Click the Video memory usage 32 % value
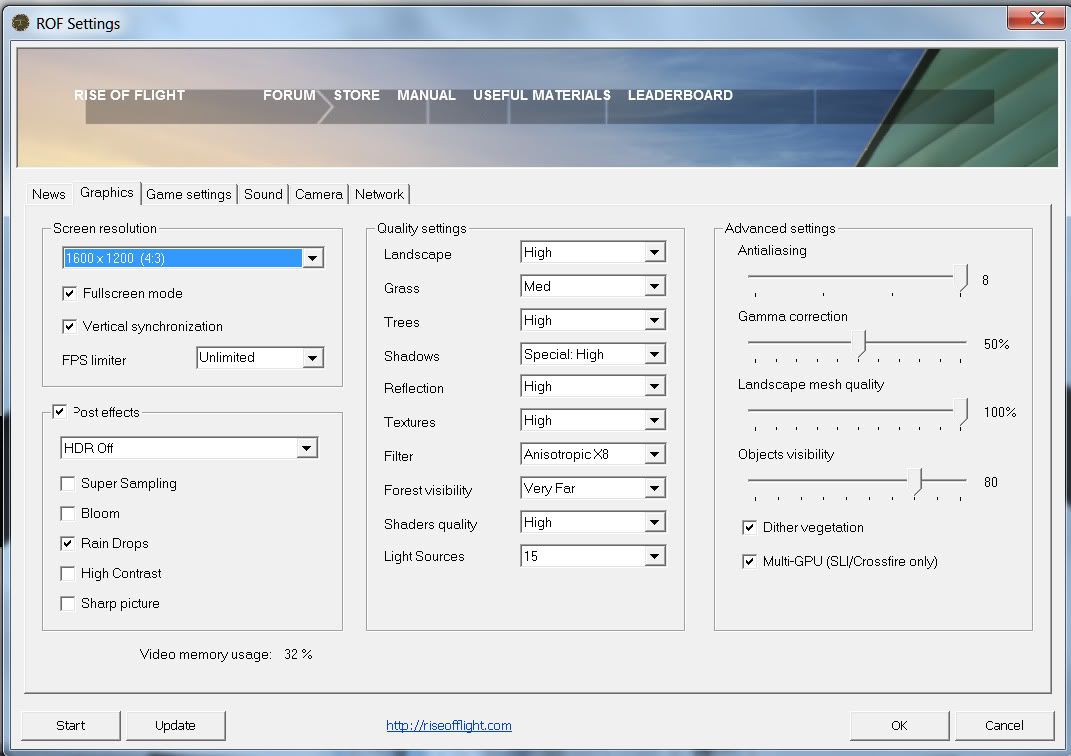This screenshot has width=1071, height=756. pos(298,654)
